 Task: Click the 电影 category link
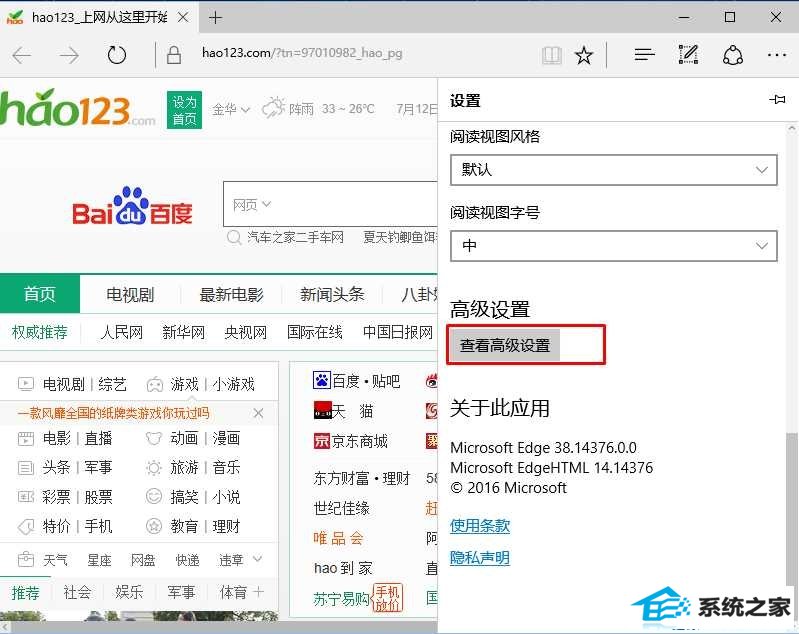coord(57,438)
